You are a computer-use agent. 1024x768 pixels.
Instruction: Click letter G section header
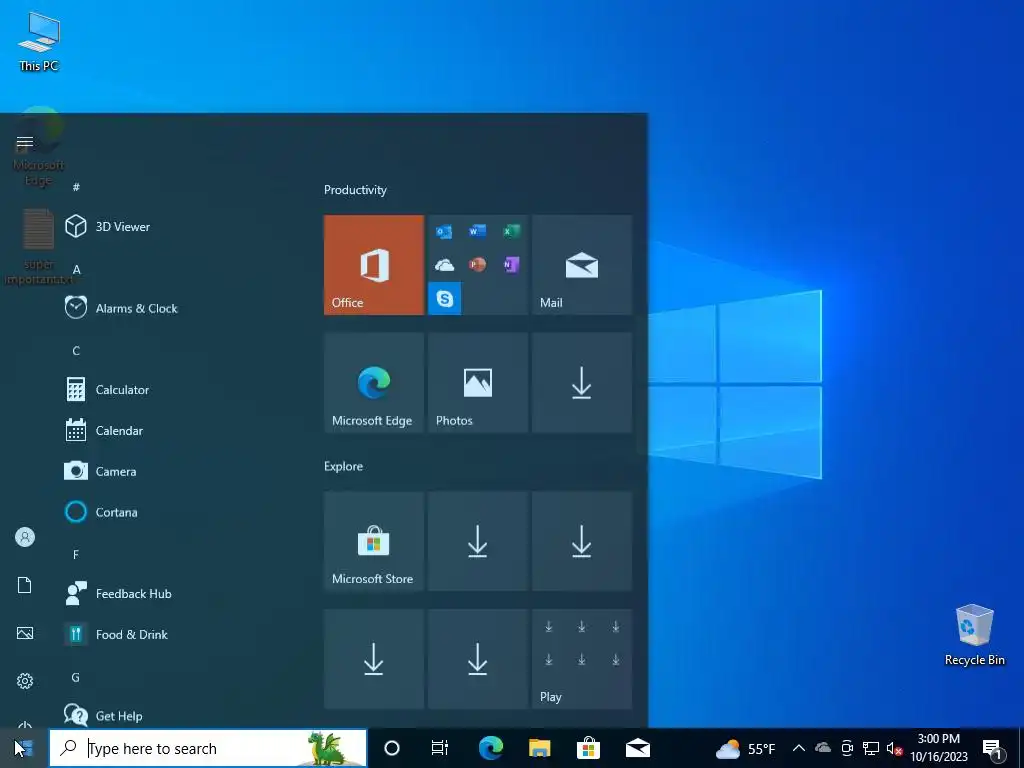(76, 677)
